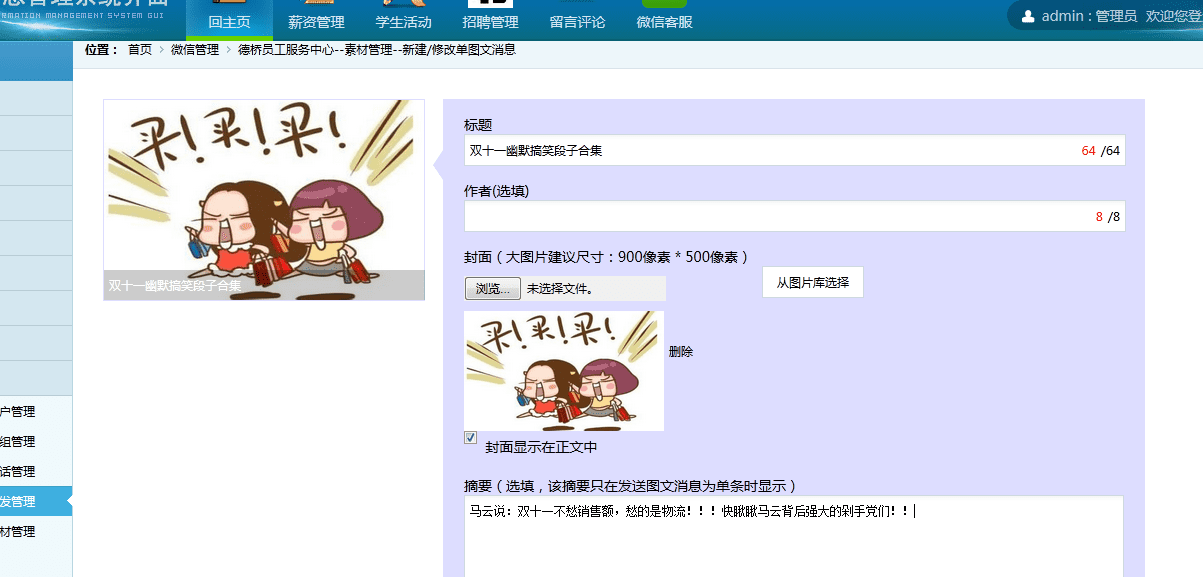Click the admin user avatar icon
This screenshot has height=577, width=1203.
tap(1028, 16)
